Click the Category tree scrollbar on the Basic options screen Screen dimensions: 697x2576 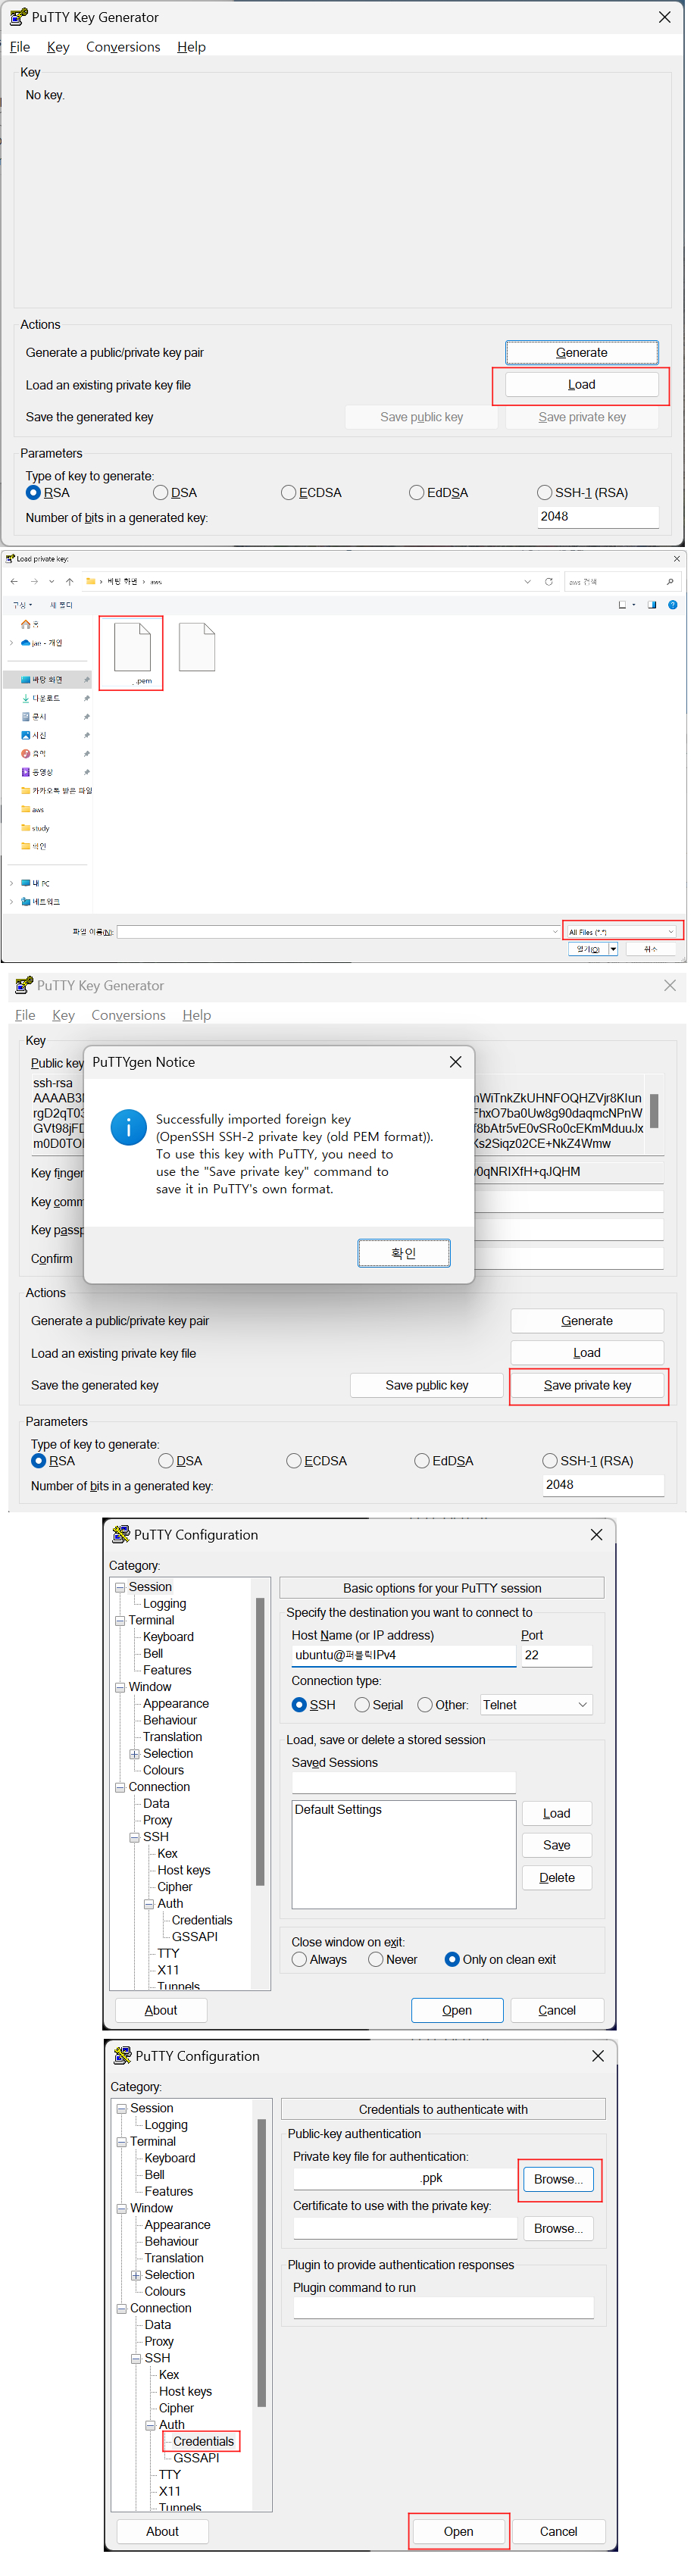pyautogui.click(x=260, y=1741)
